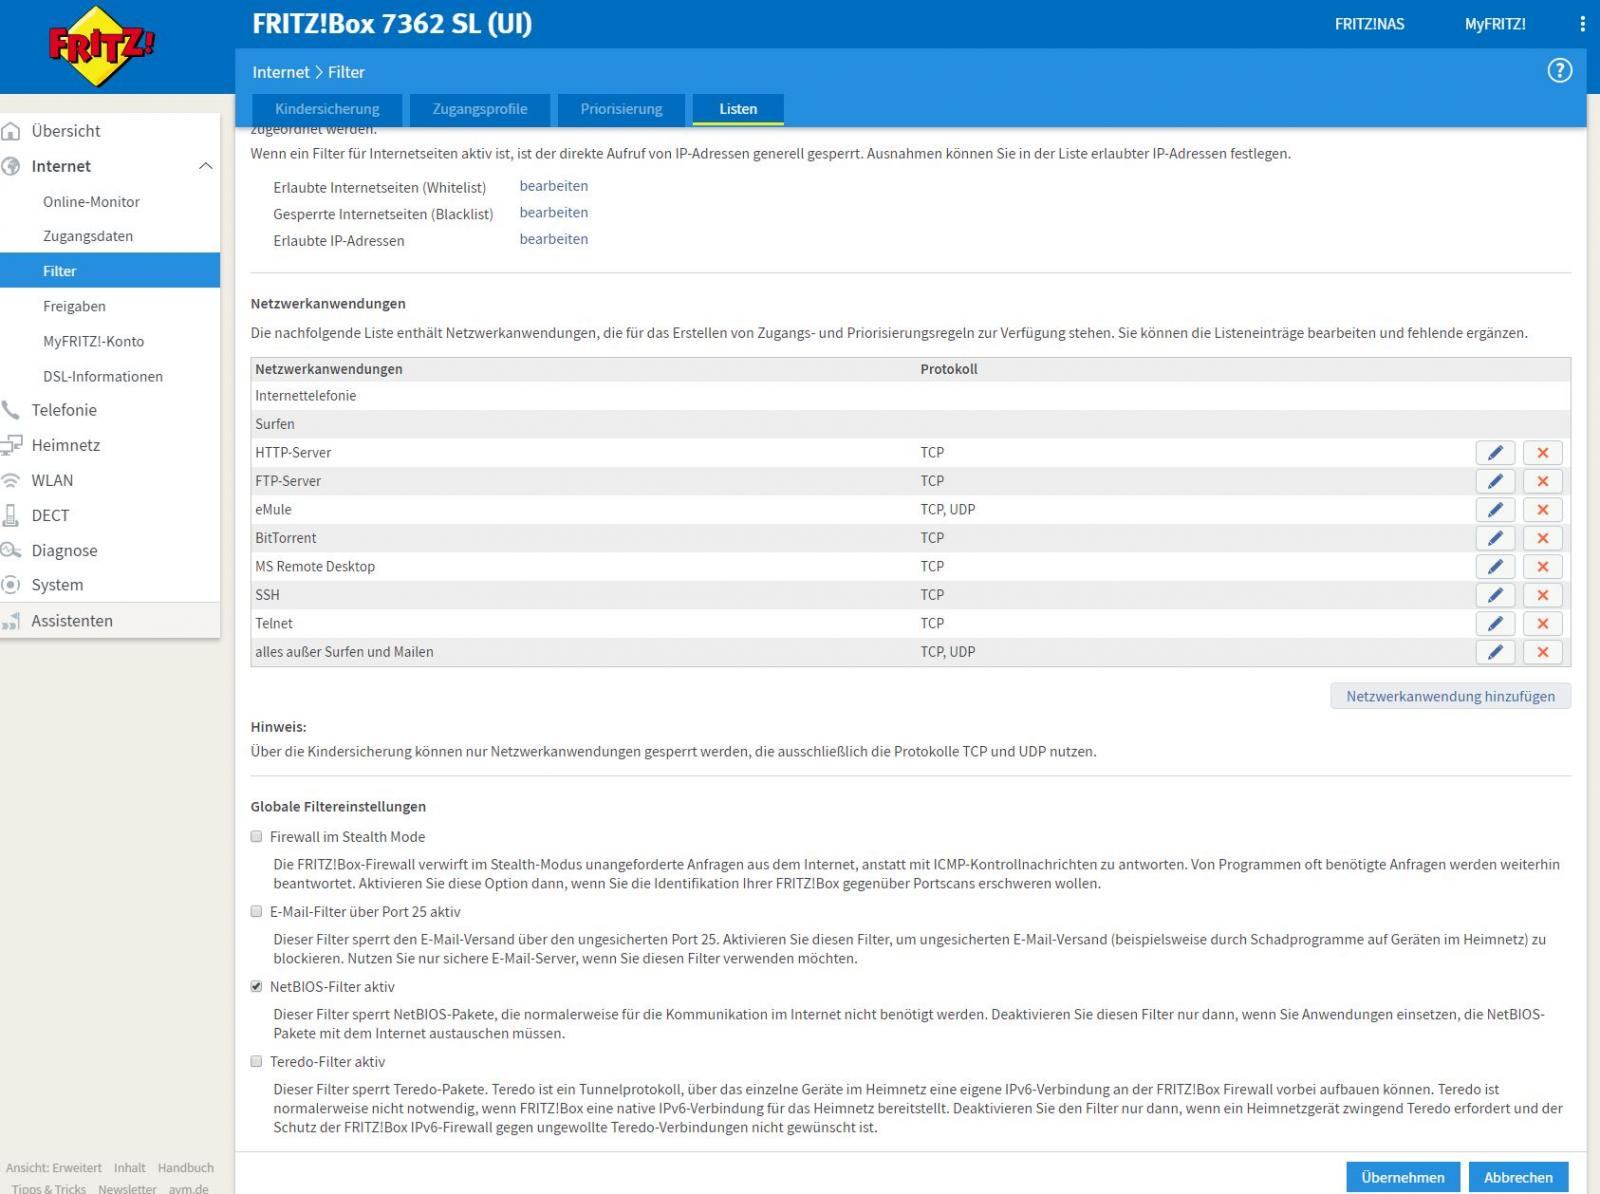The height and width of the screenshot is (1194, 1600).
Task: Edit the Telnet entry
Action: coord(1495,624)
